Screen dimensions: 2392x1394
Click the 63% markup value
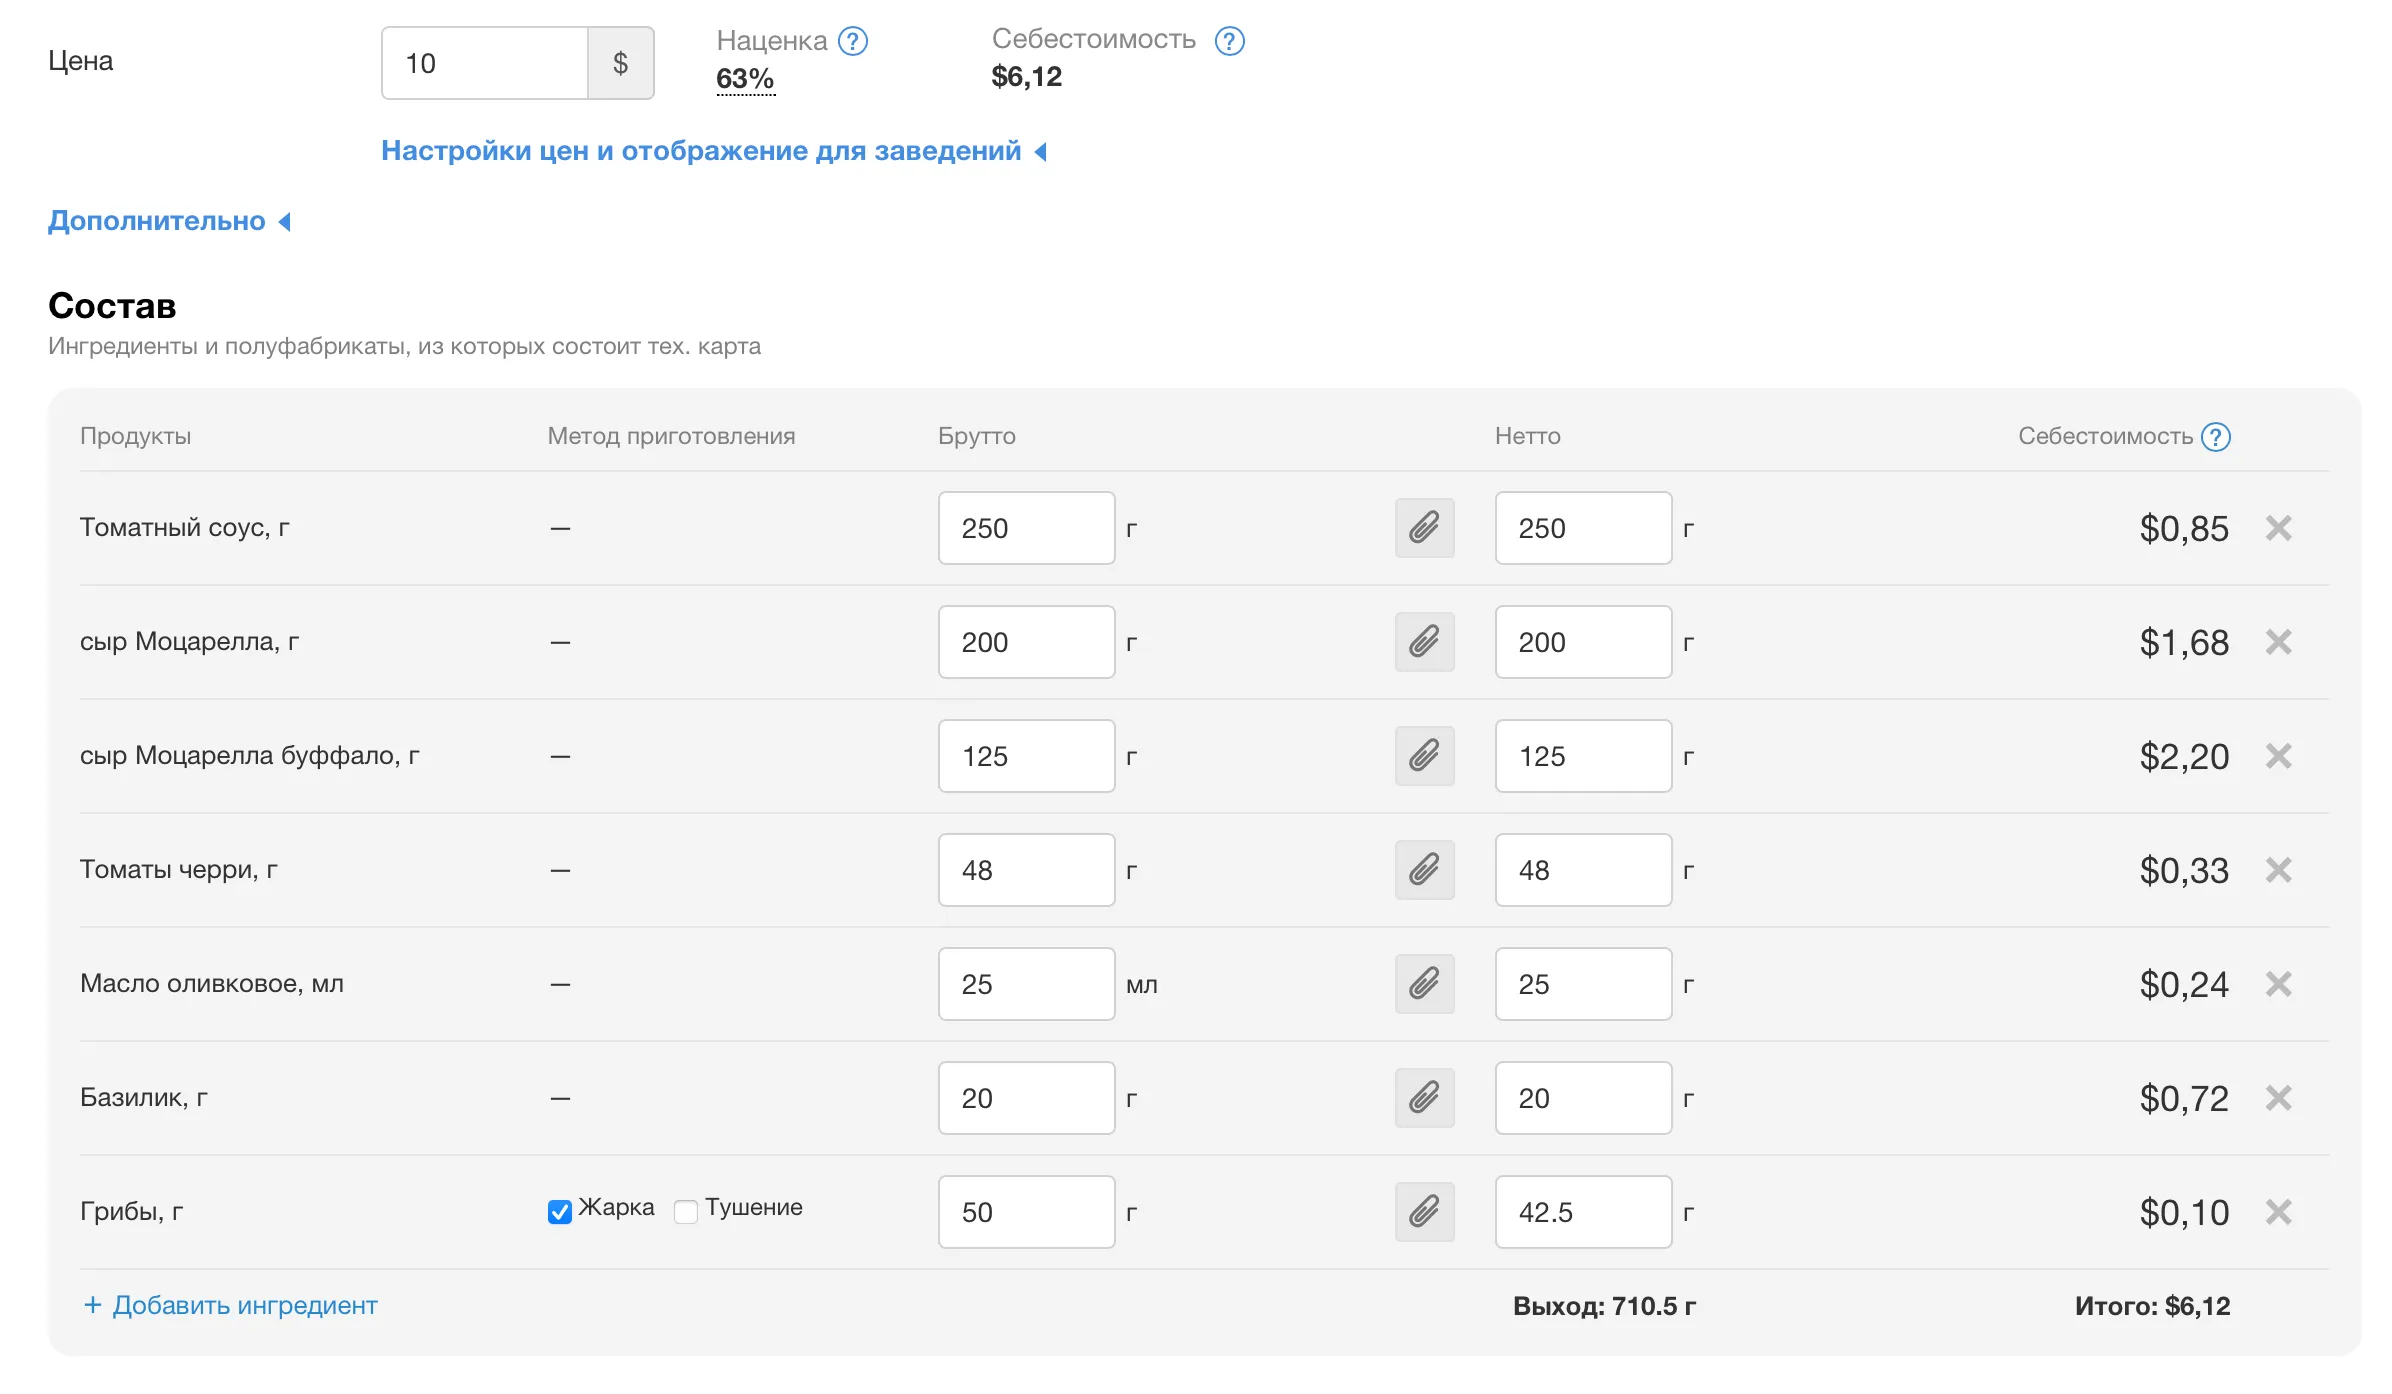coord(745,79)
